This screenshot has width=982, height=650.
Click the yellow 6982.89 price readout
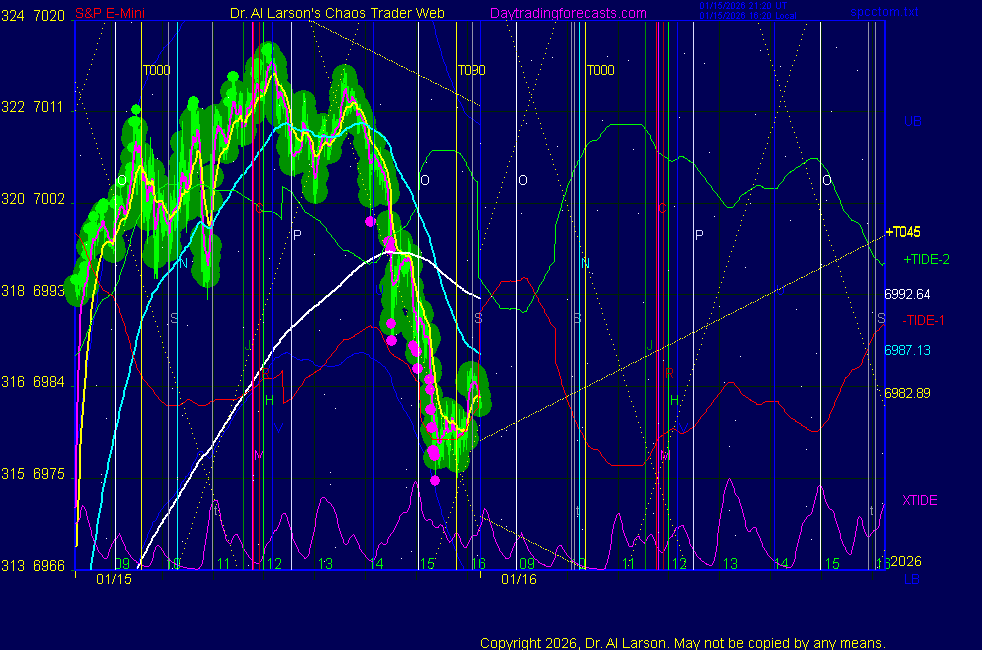907,393
